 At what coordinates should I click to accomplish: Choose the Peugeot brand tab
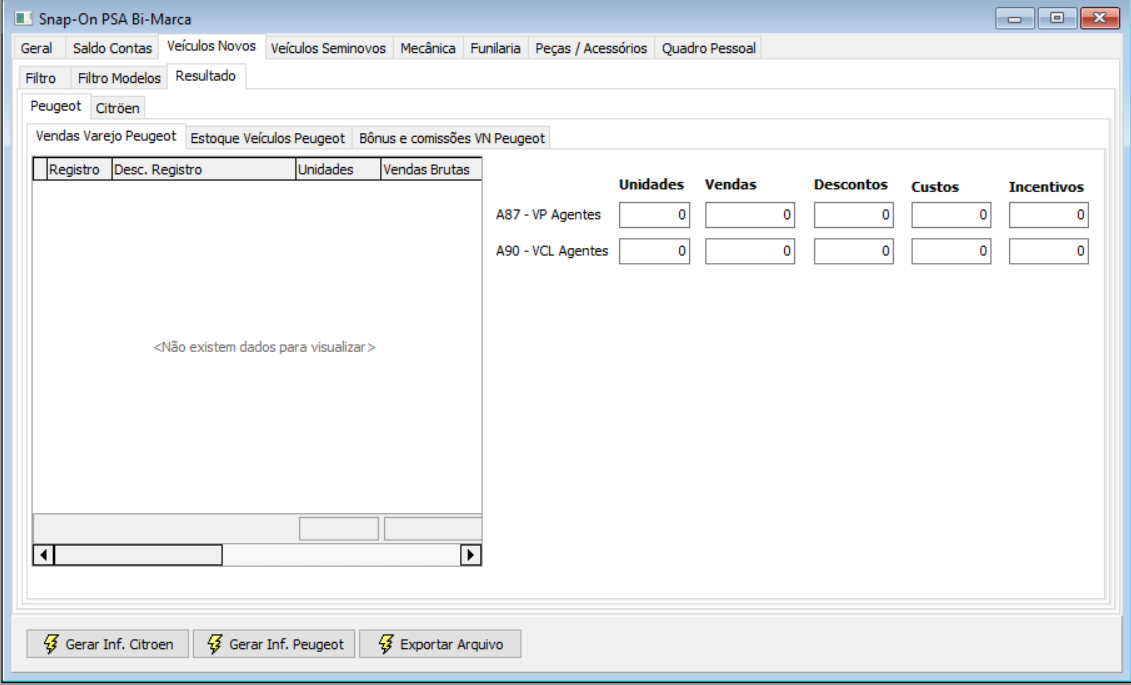click(56, 106)
